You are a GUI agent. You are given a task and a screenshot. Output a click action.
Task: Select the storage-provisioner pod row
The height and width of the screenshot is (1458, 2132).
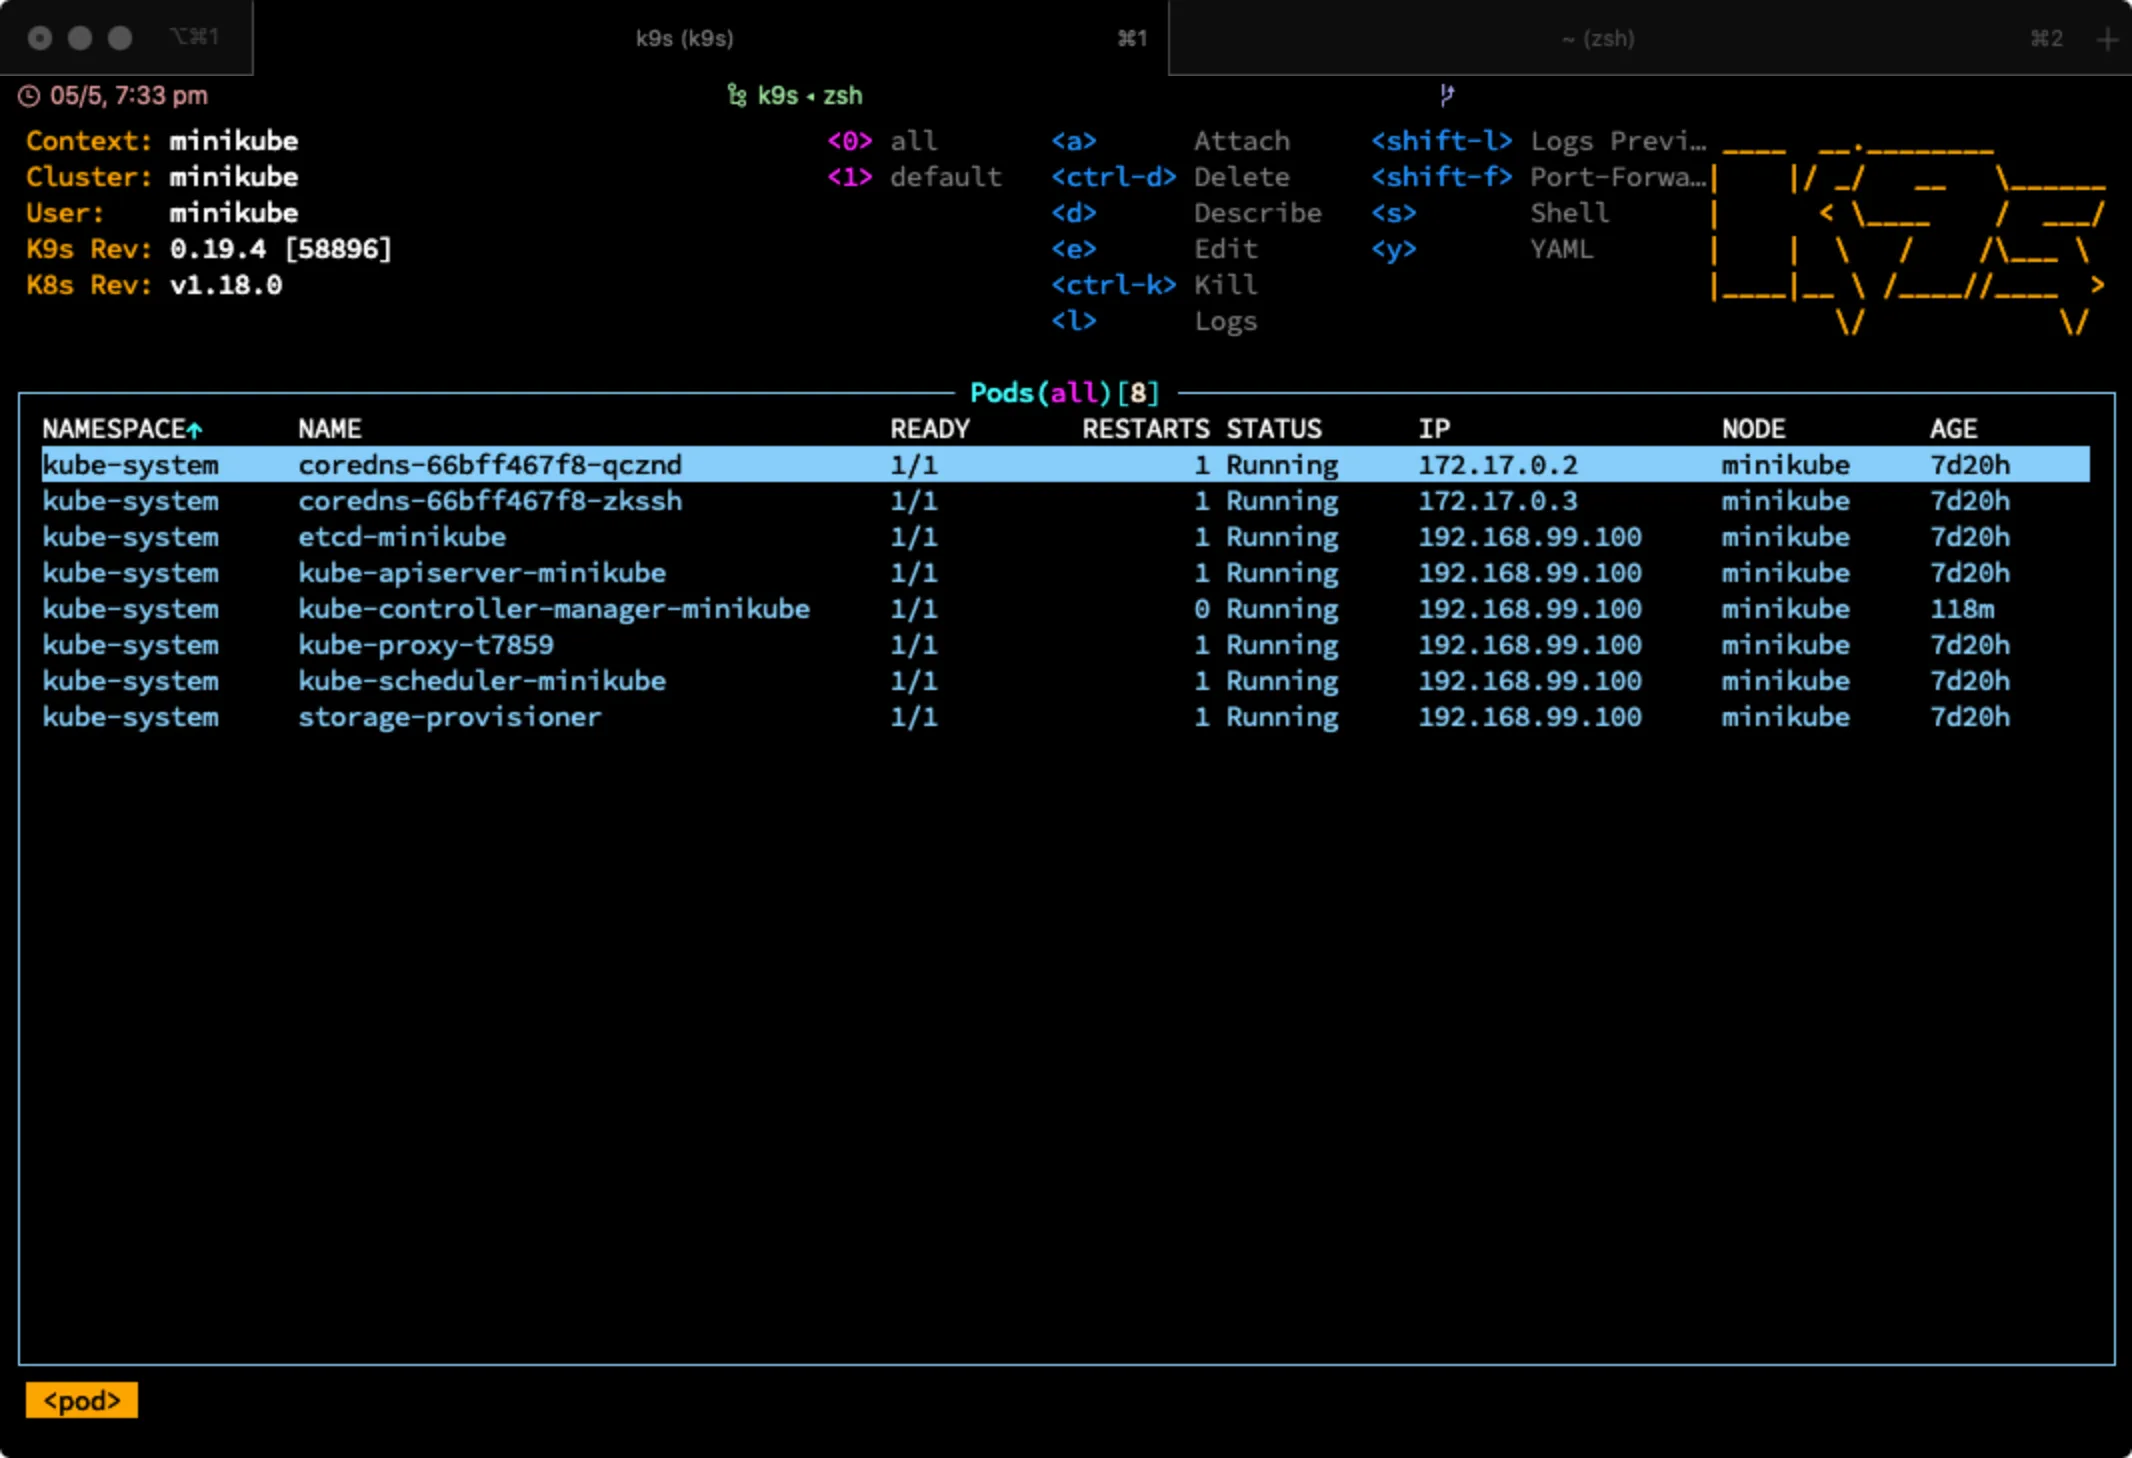pyautogui.click(x=1066, y=717)
